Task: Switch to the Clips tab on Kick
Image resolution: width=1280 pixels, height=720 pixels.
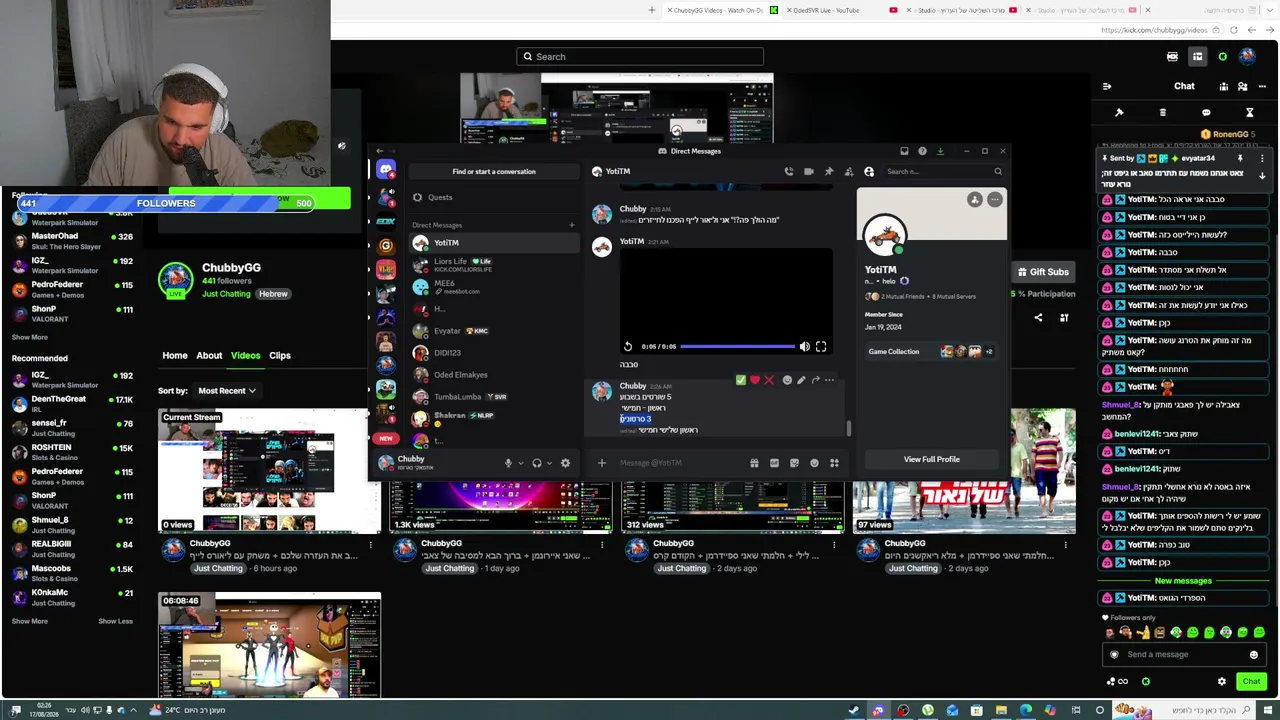Action: tap(280, 356)
